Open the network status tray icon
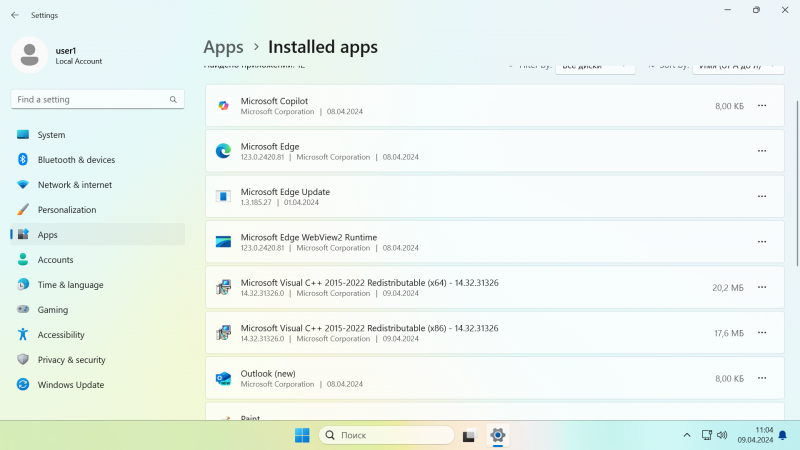 point(707,435)
